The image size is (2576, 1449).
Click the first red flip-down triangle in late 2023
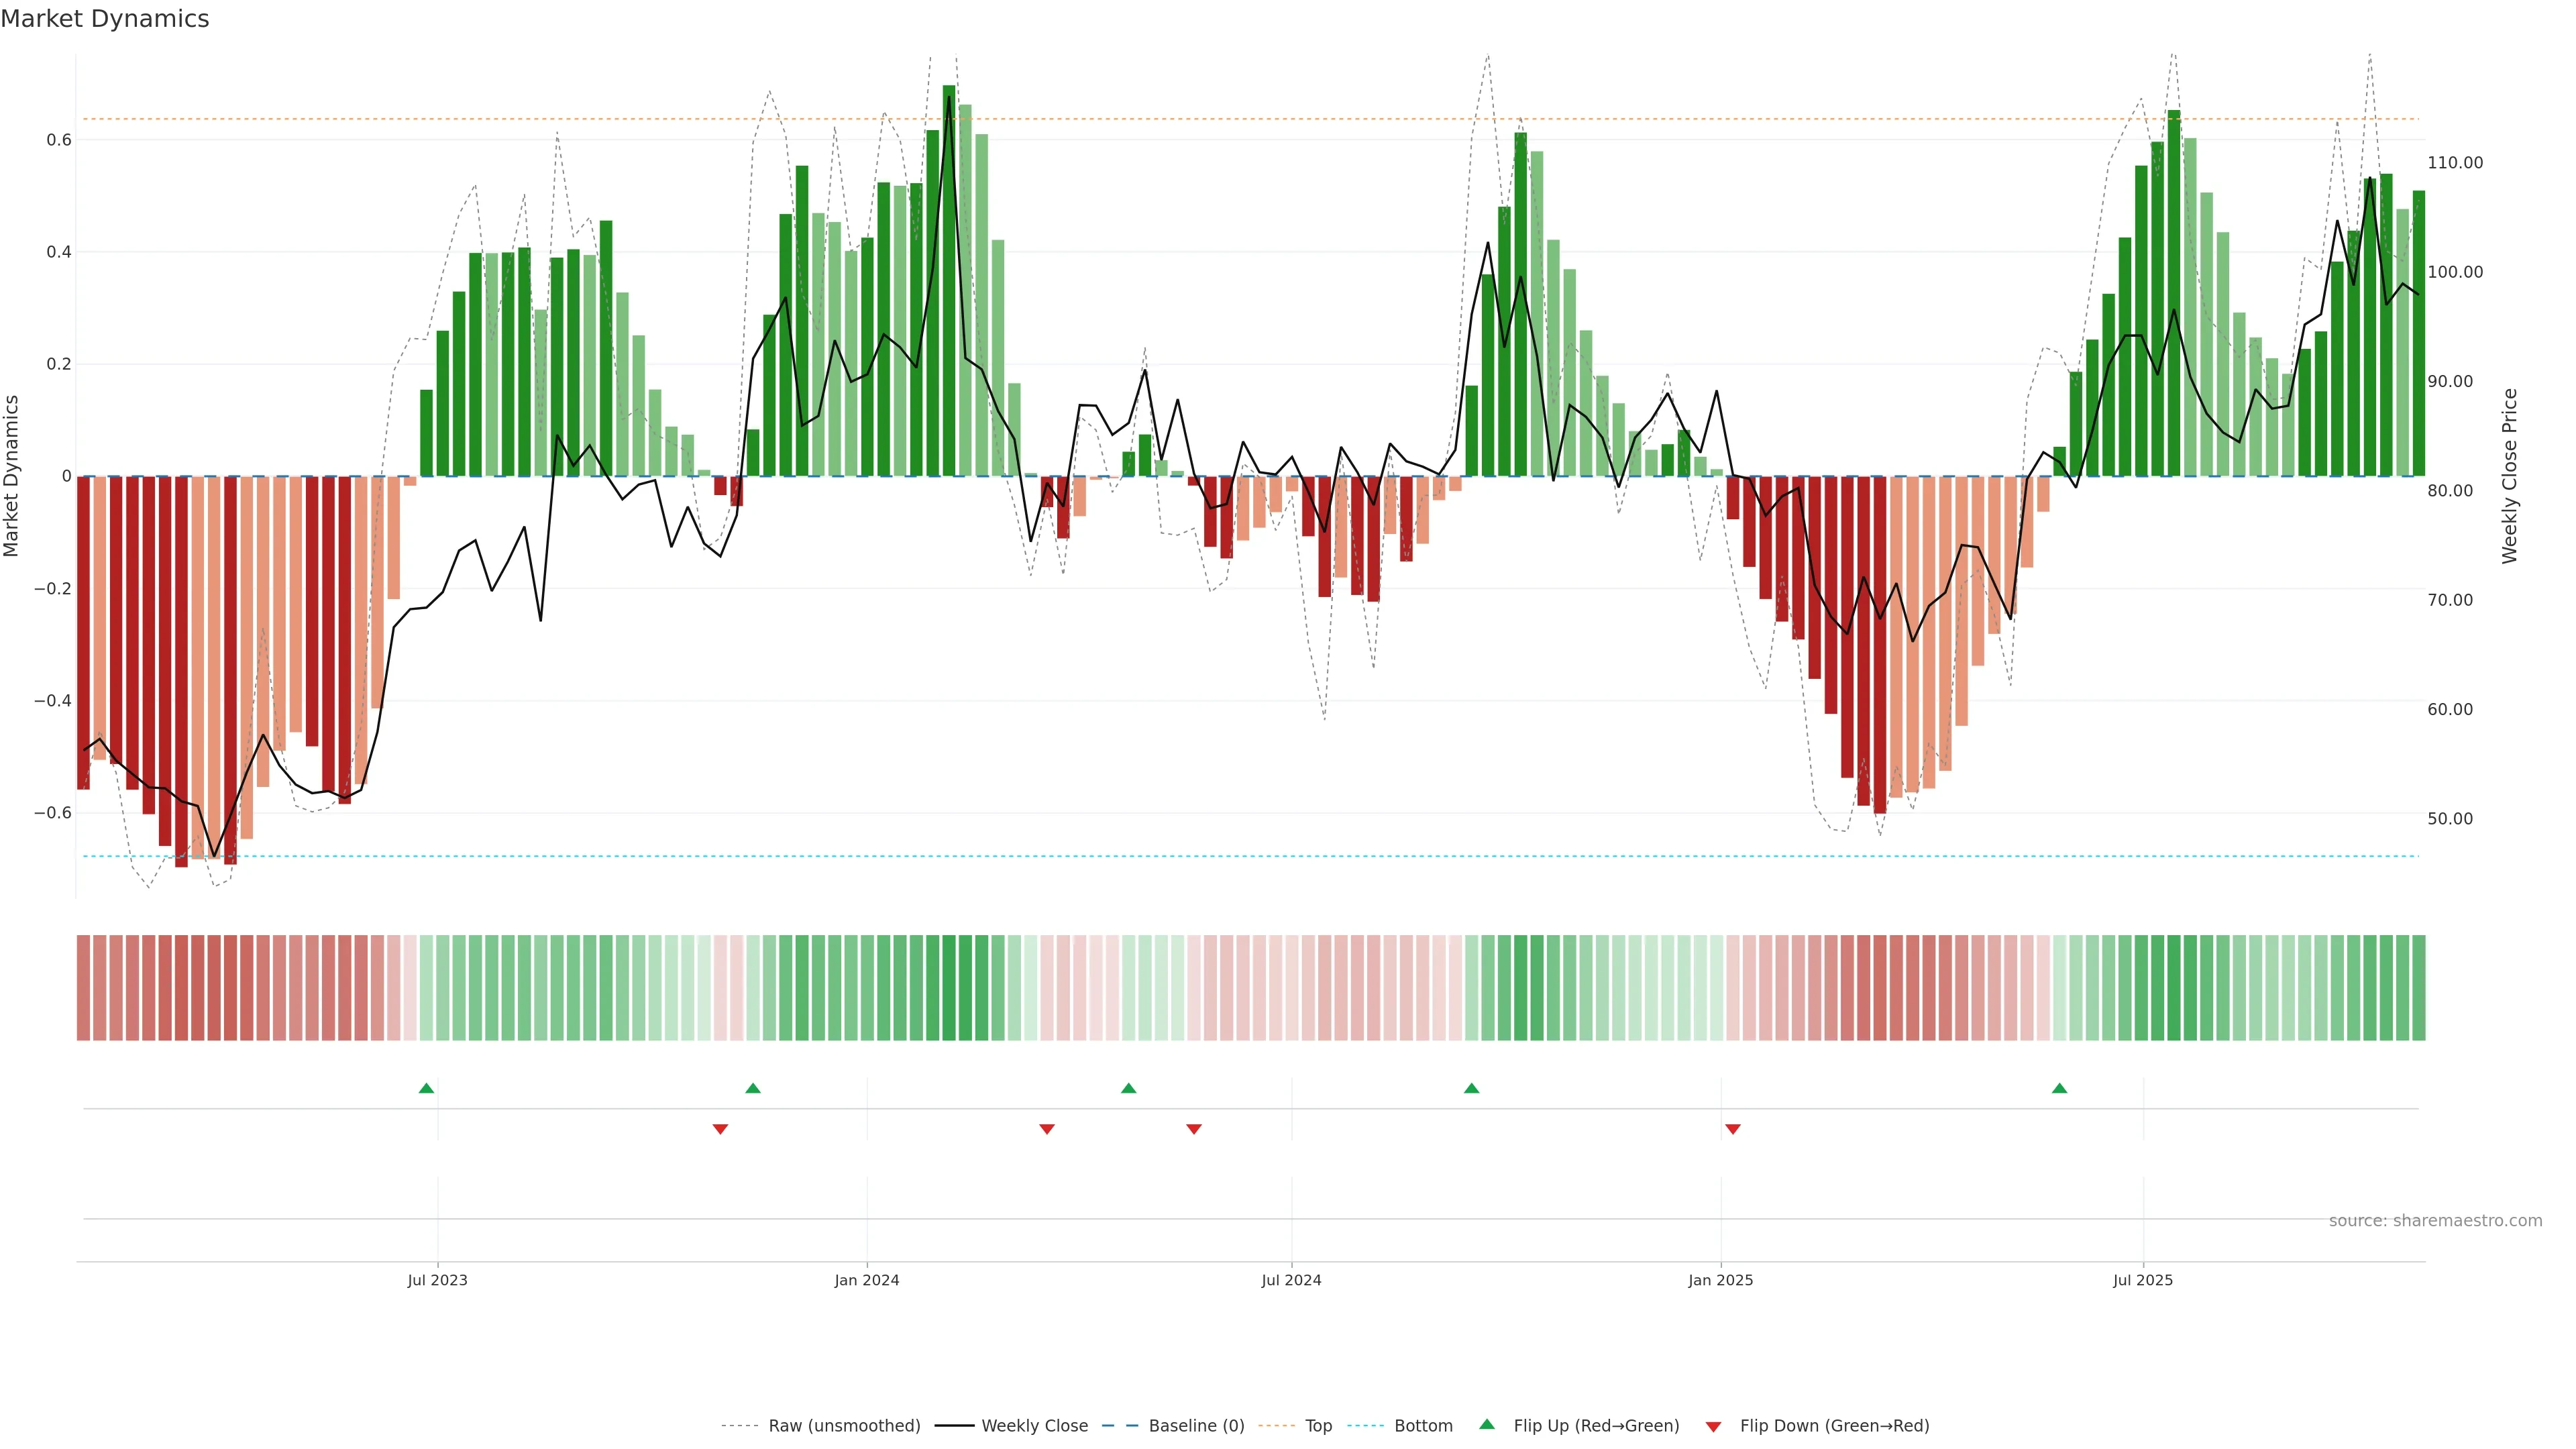tap(720, 1129)
